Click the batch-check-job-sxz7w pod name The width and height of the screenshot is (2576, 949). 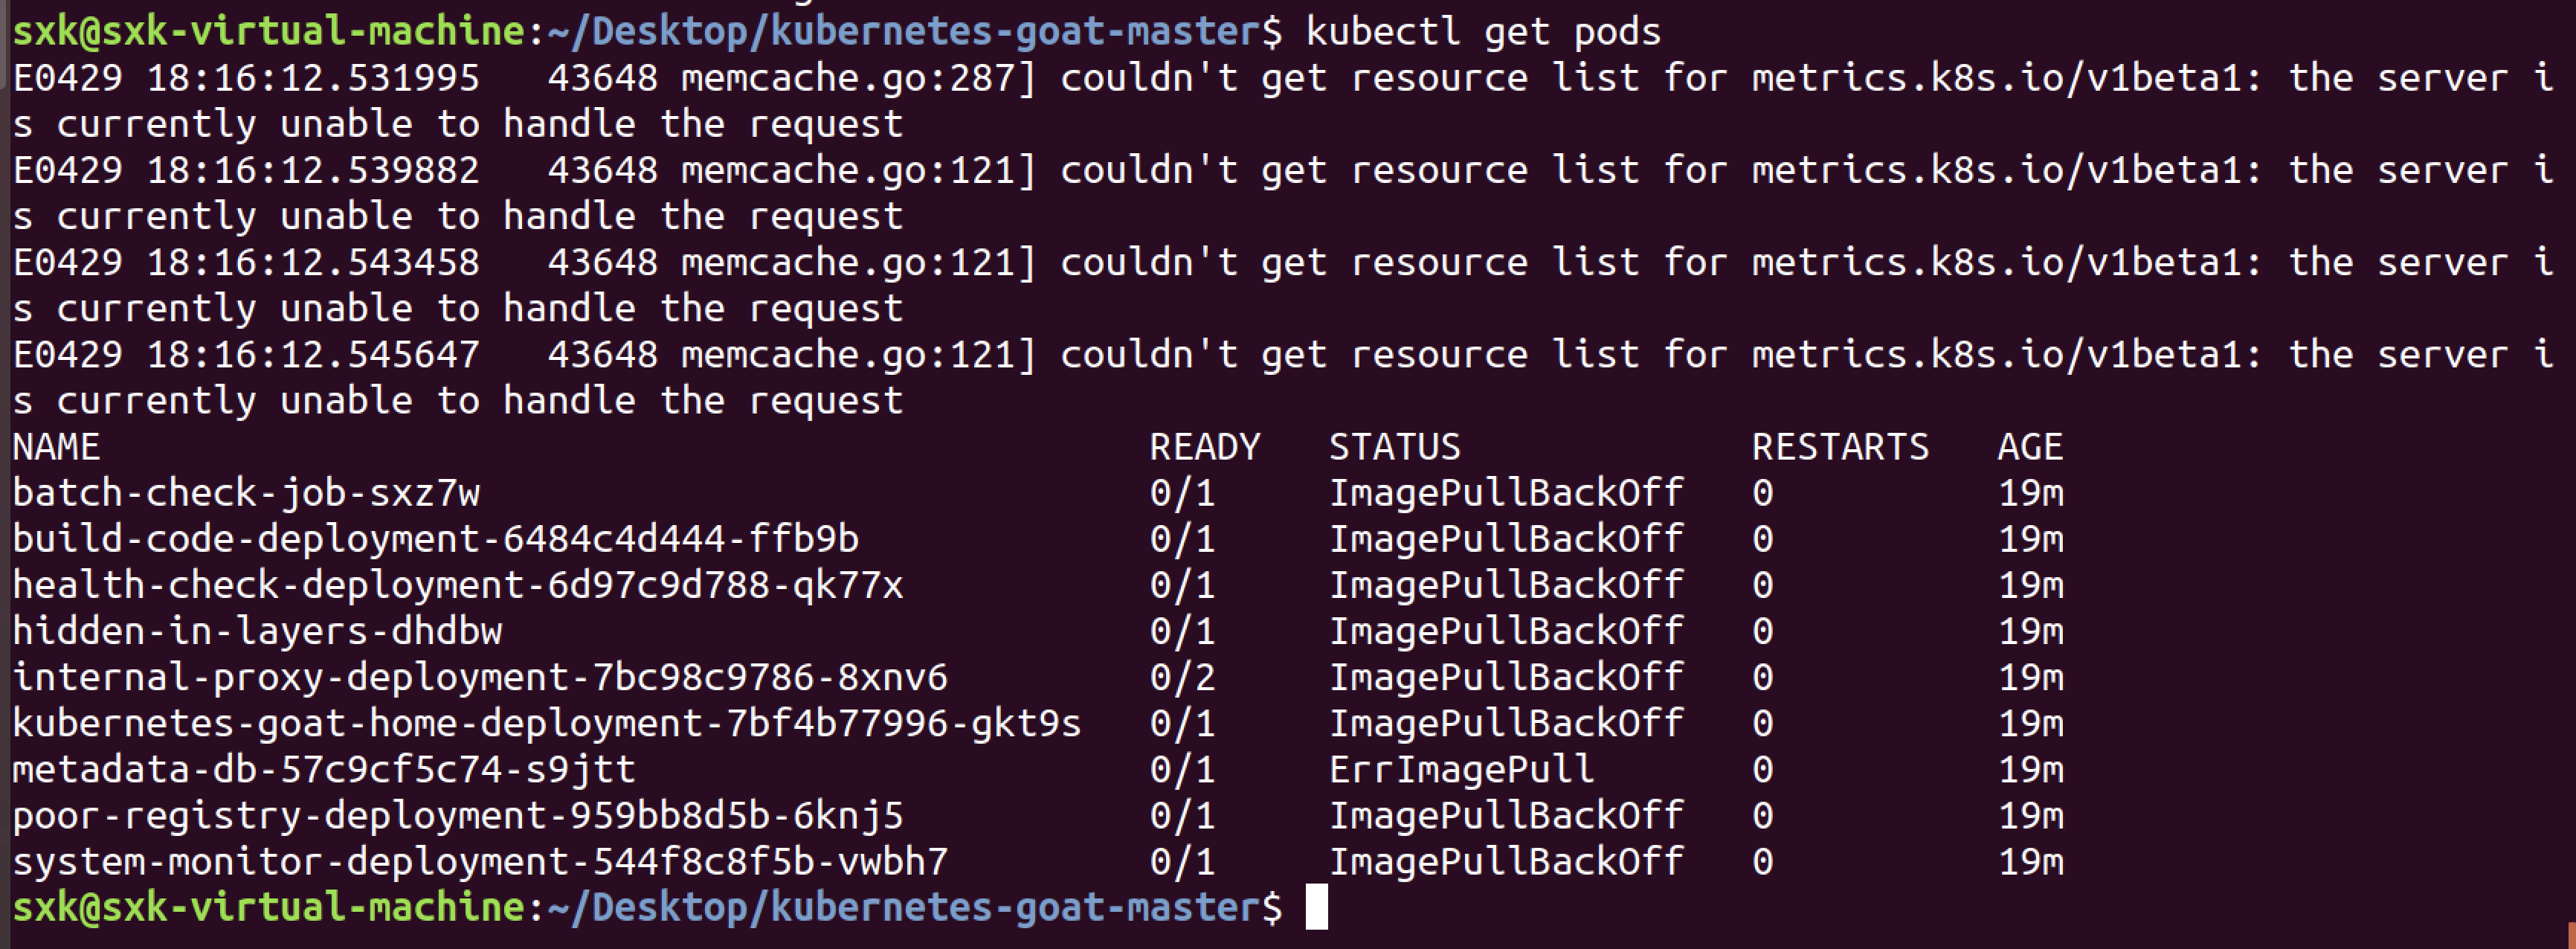246,493
